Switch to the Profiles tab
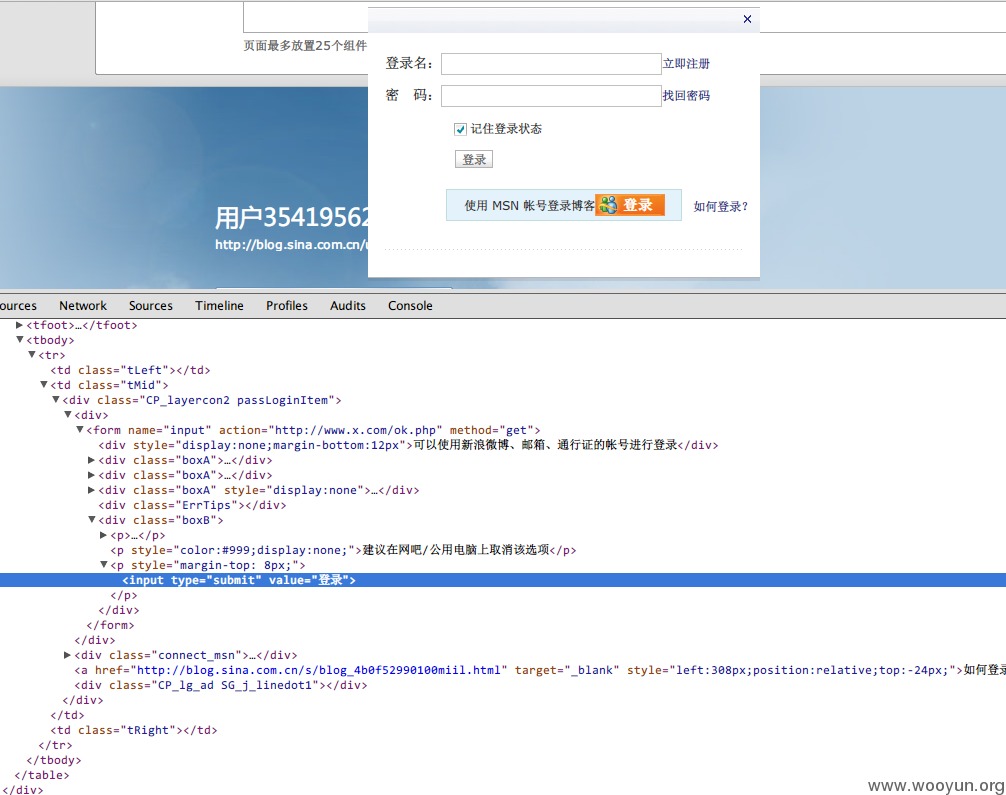Screen dimensions: 1006x795 (287, 305)
